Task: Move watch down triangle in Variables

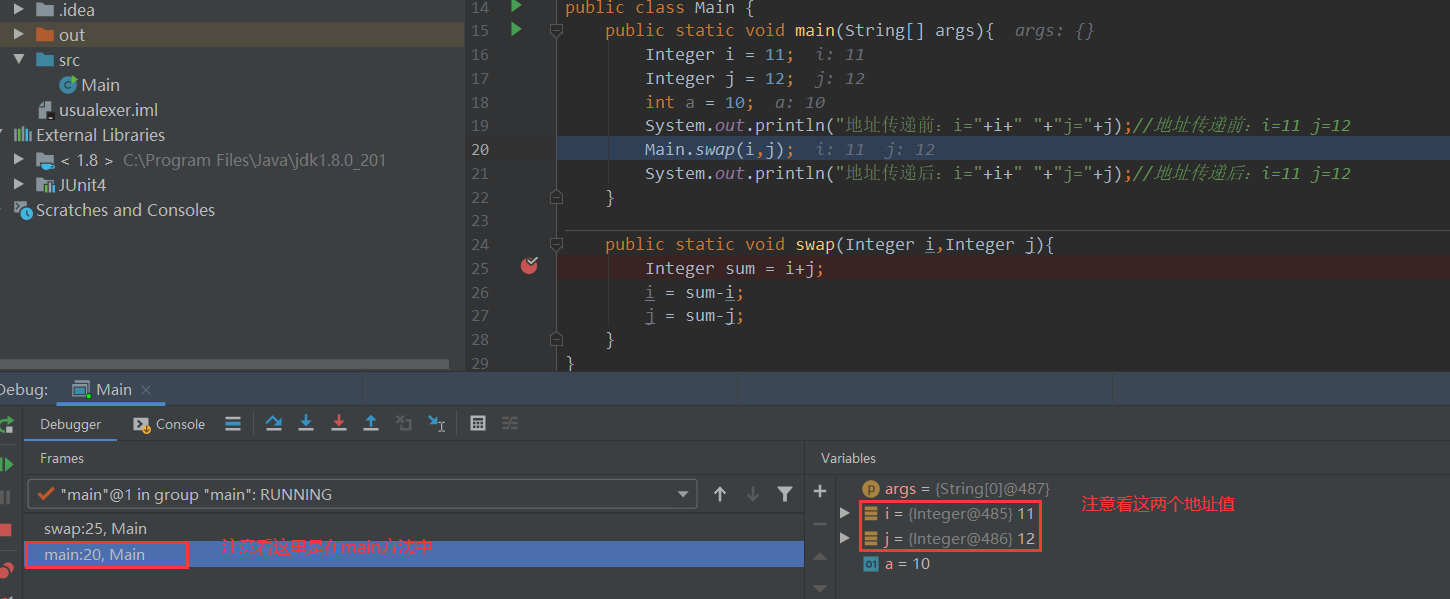Action: (820, 588)
